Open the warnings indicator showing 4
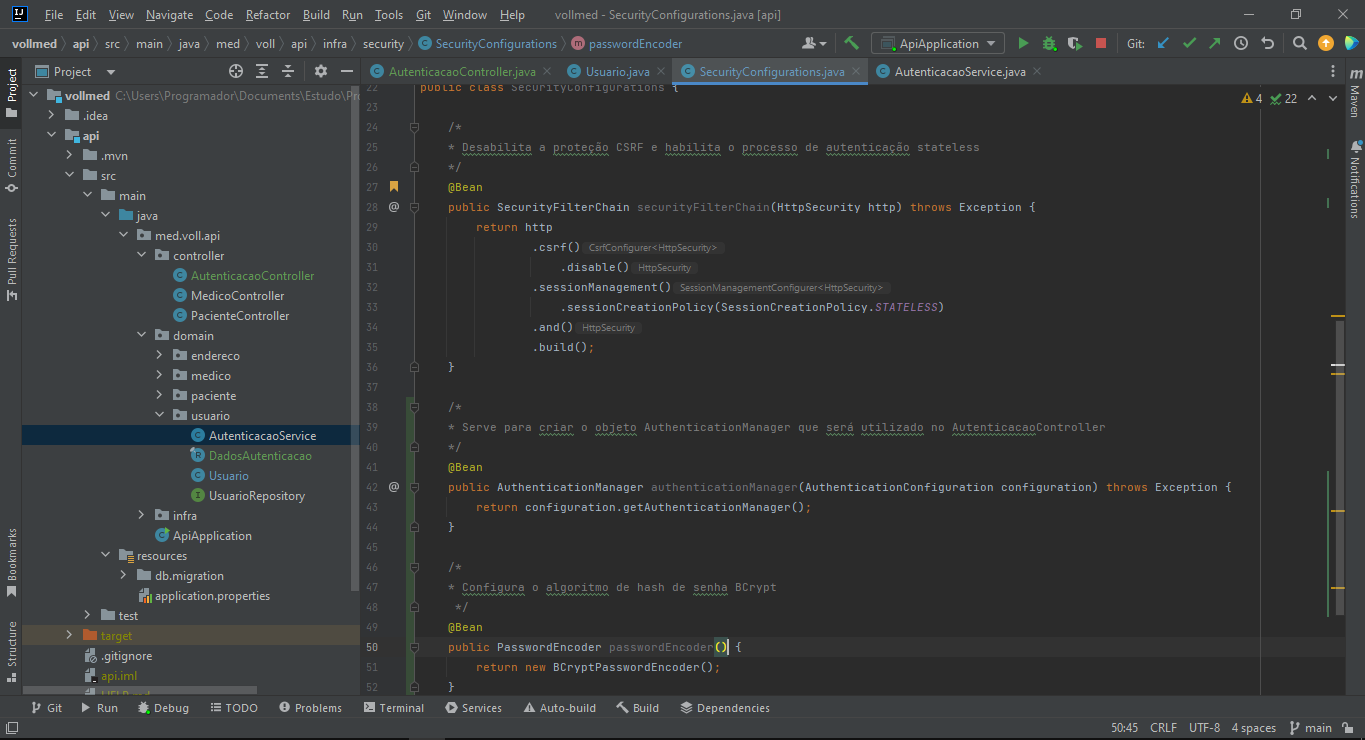The width and height of the screenshot is (1365, 740). tap(1251, 98)
